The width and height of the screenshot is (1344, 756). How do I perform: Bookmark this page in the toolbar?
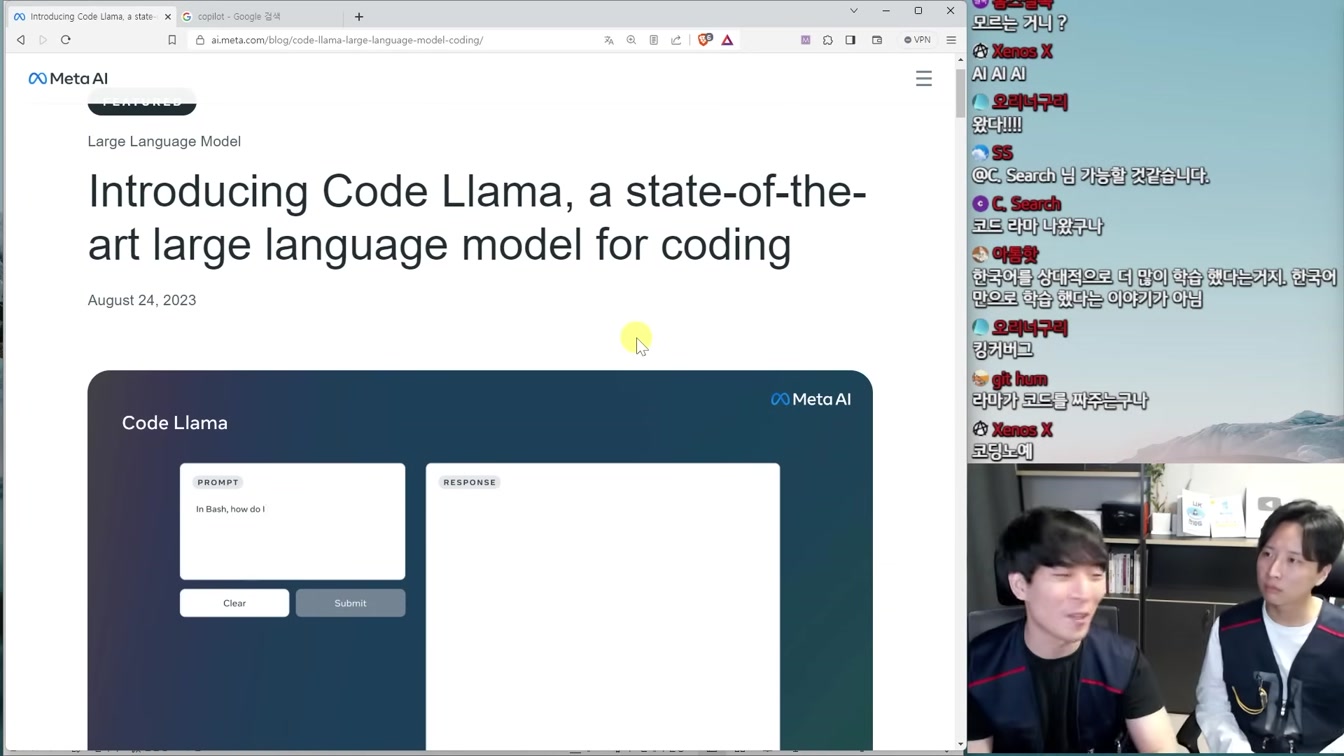[x=172, y=40]
